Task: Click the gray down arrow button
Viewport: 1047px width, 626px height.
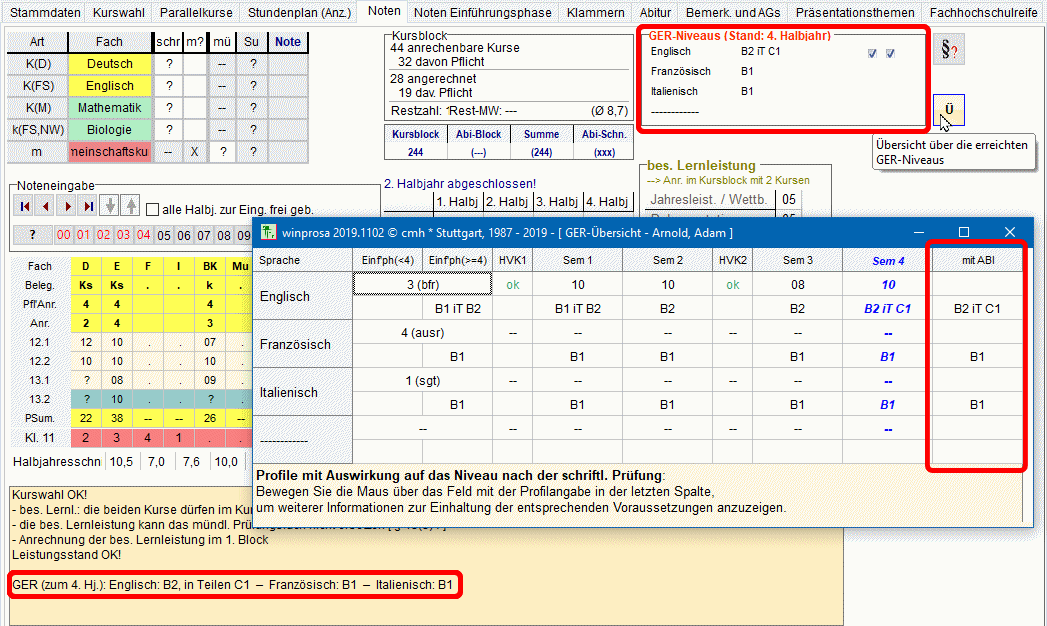Action: click(111, 207)
